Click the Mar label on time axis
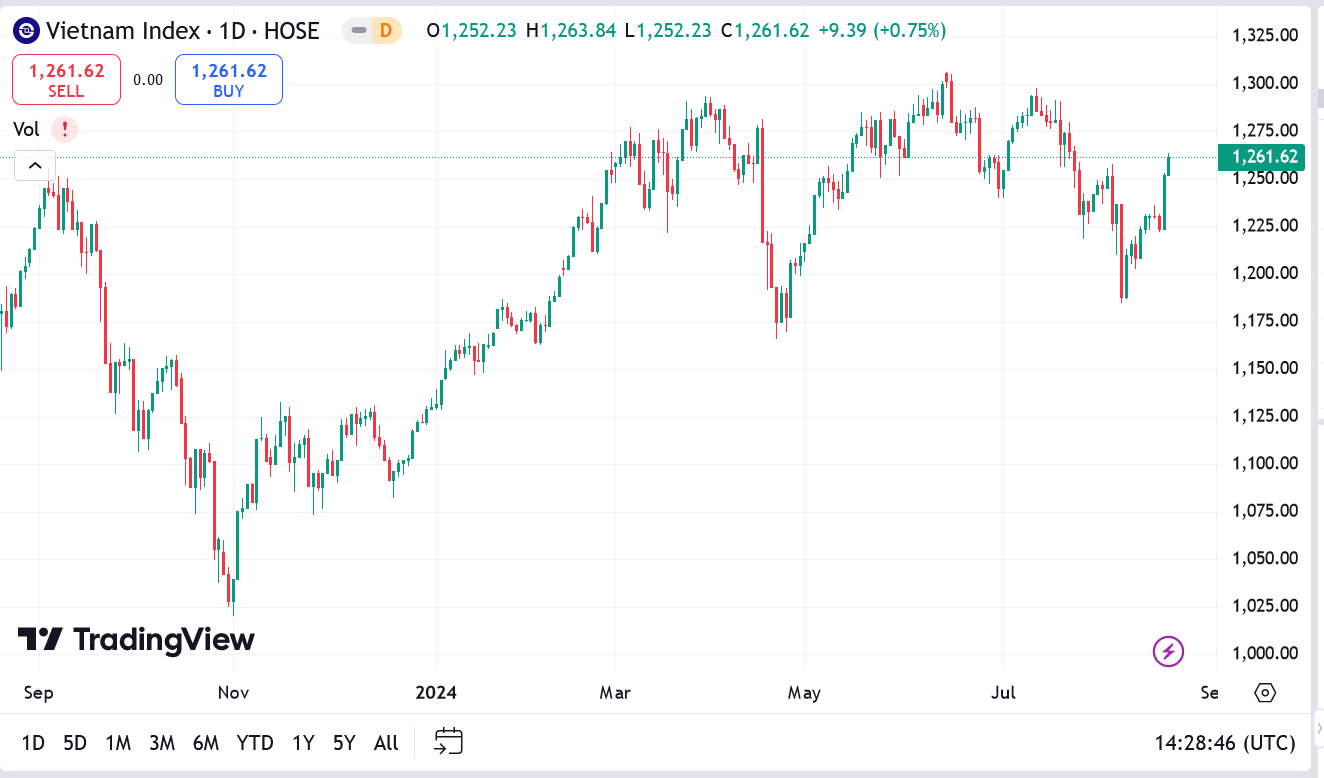1324x778 pixels. click(x=615, y=692)
